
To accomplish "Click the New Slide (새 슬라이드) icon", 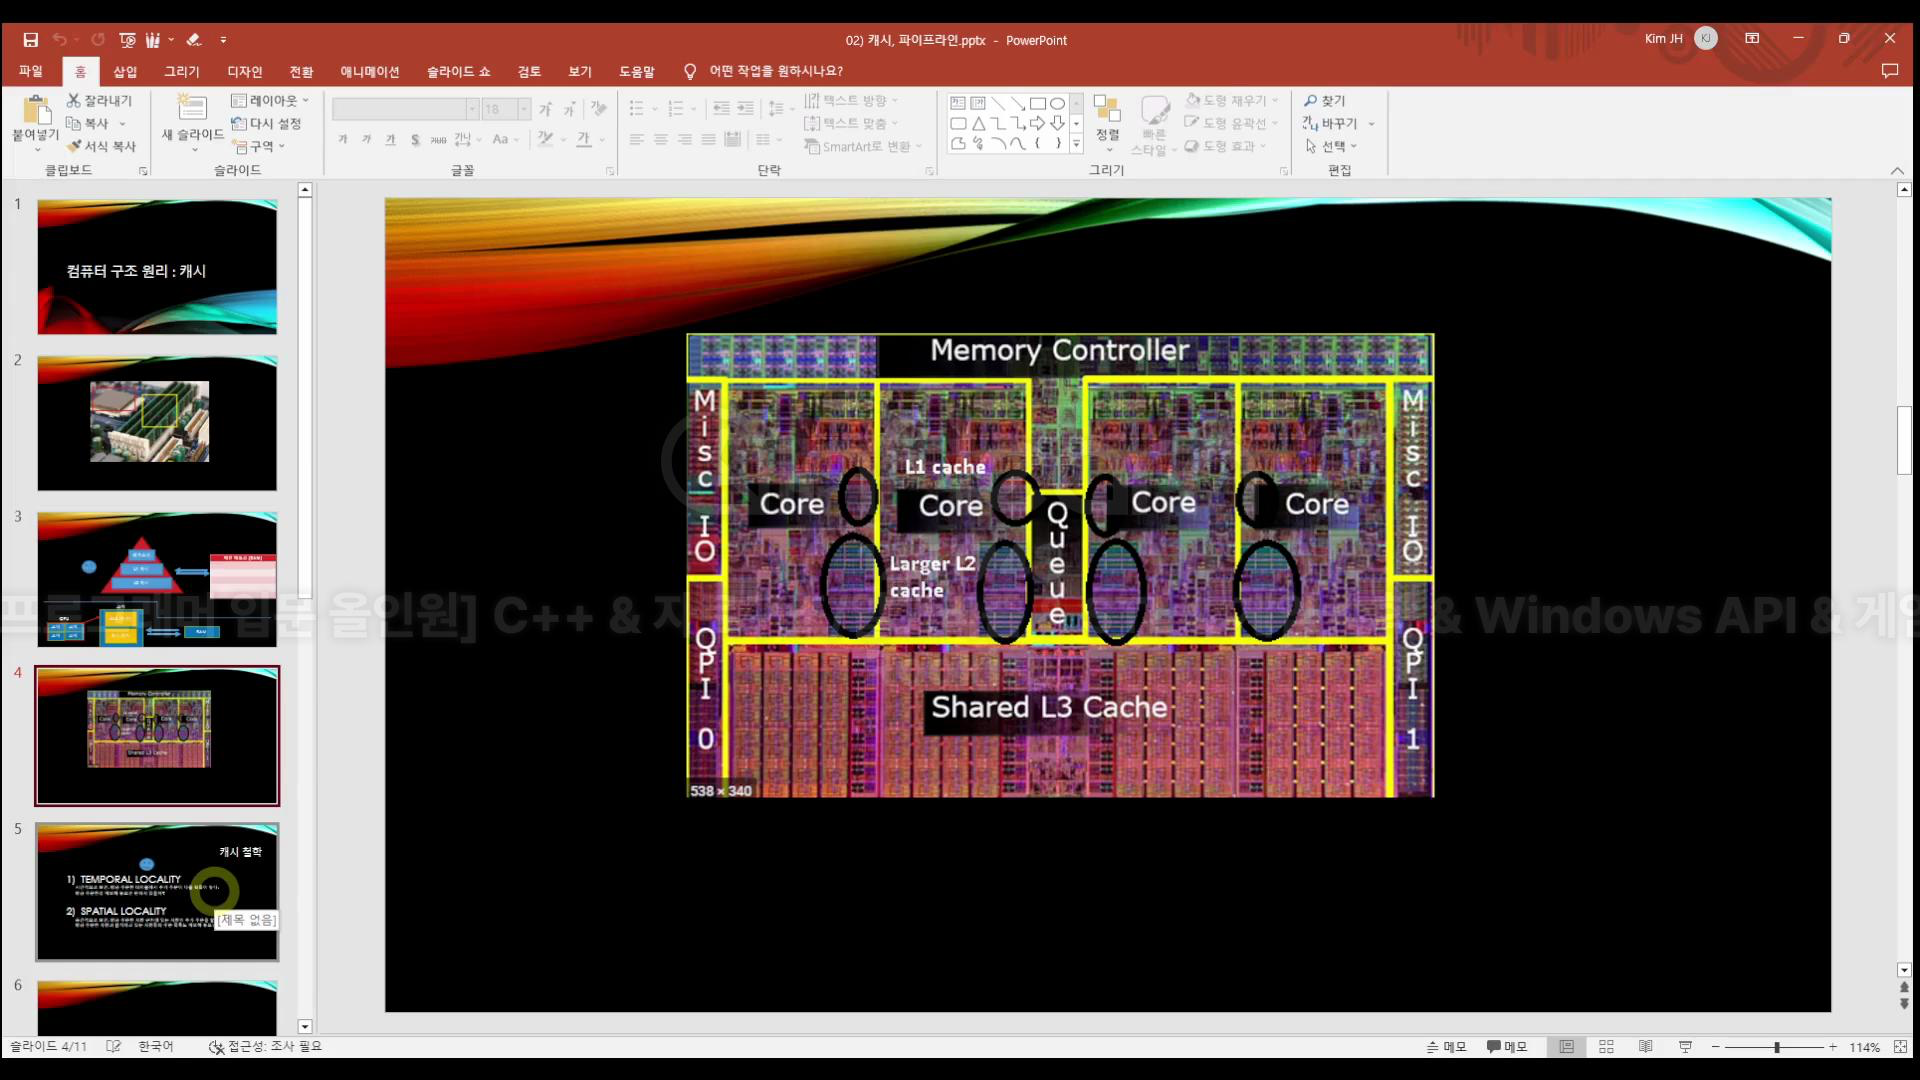I will [x=192, y=108].
